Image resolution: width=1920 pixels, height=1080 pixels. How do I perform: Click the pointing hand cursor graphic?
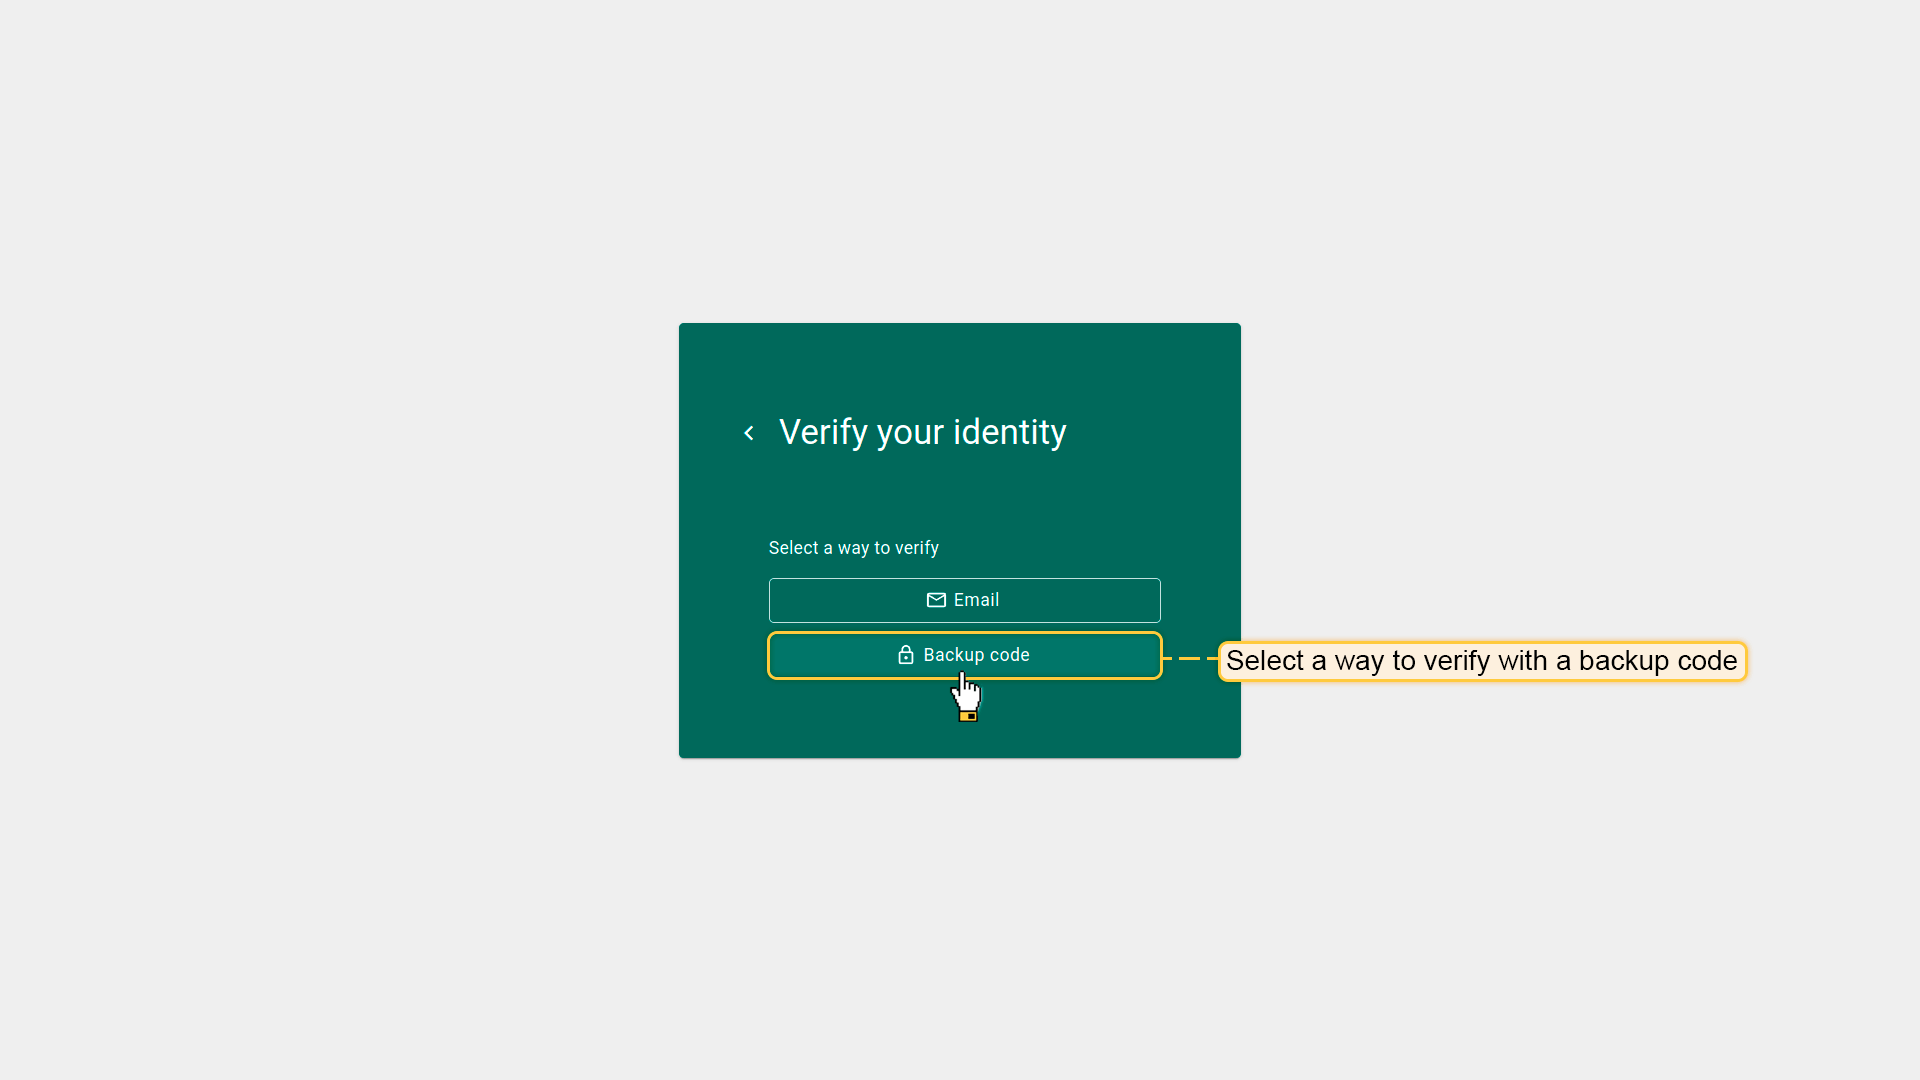coord(966,696)
